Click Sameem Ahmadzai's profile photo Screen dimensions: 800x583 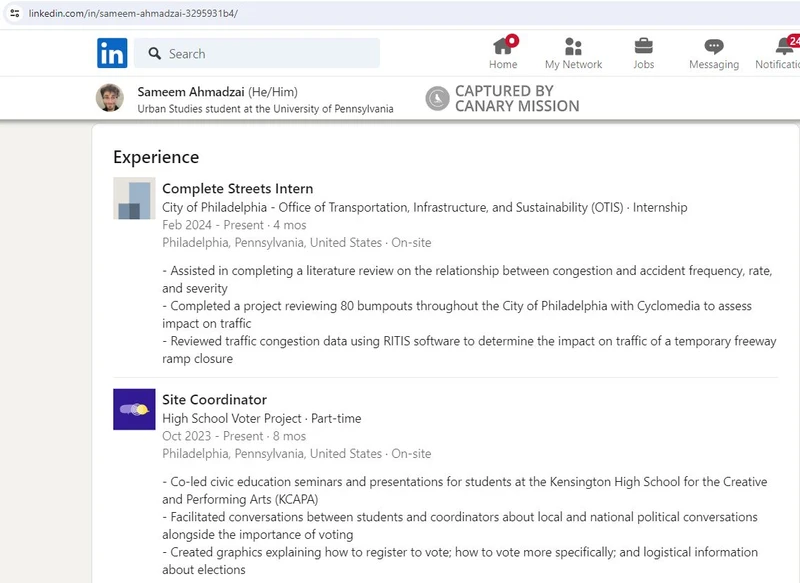pyautogui.click(x=111, y=98)
